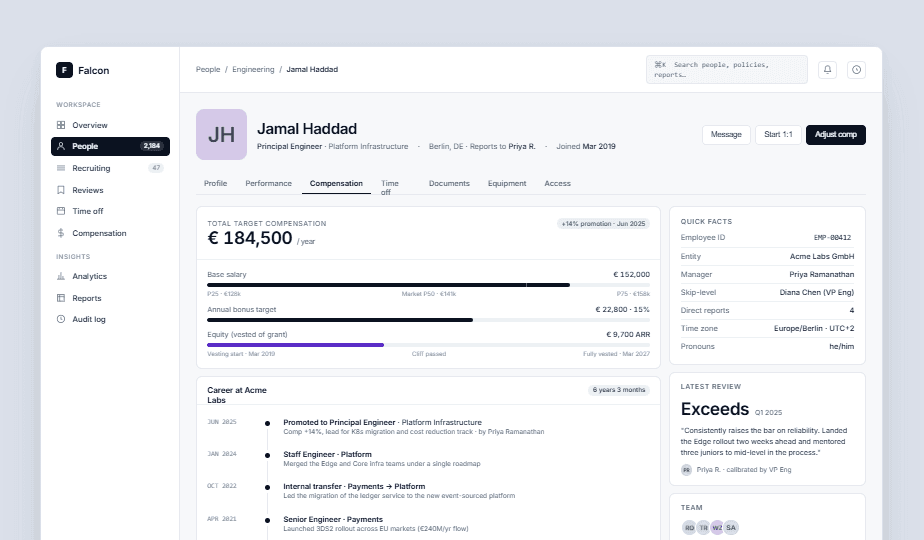Open the Documents tab
This screenshot has height=540, width=924.
click(449, 183)
